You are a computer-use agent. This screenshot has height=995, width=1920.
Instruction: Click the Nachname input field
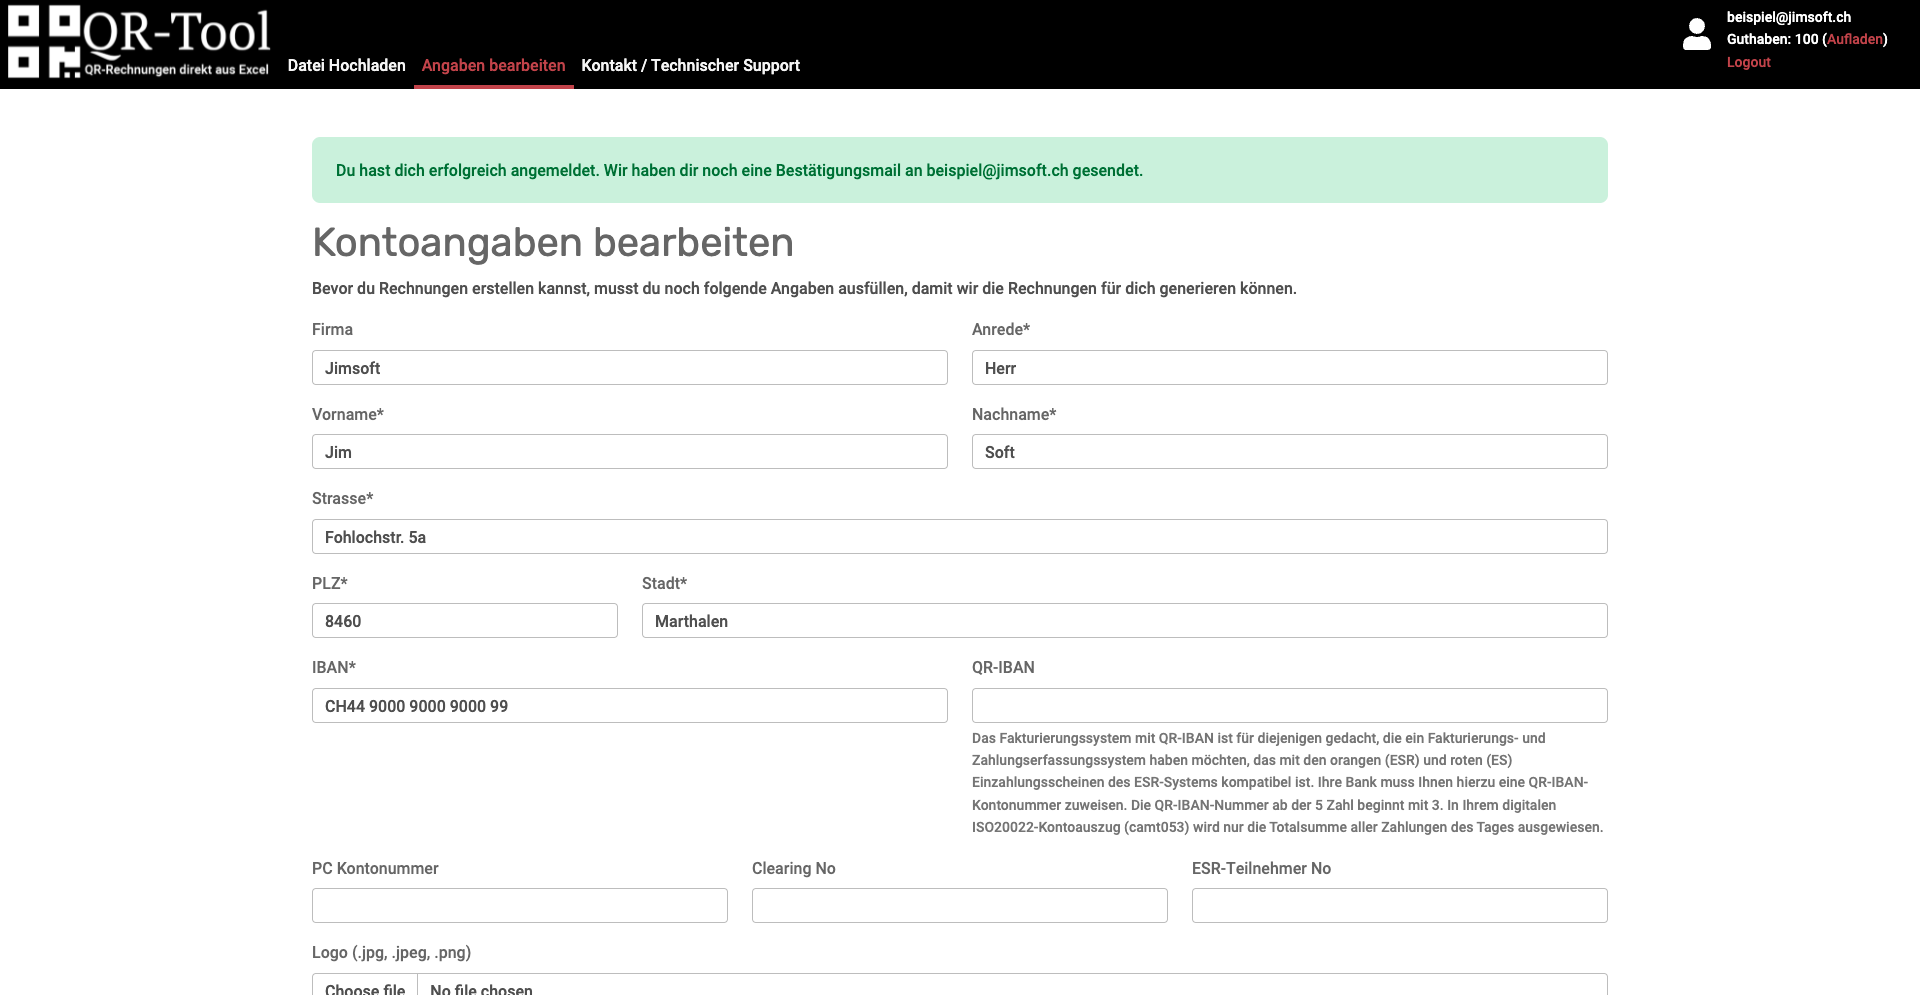click(x=1289, y=452)
